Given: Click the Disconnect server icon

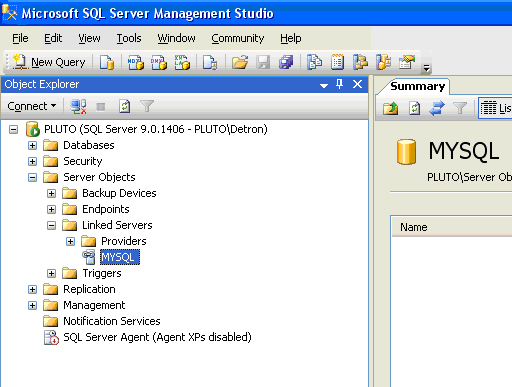Looking at the screenshot, I should click(x=78, y=106).
